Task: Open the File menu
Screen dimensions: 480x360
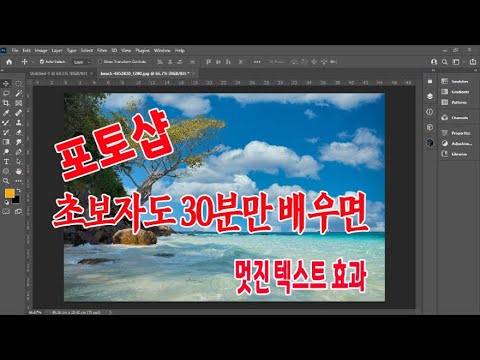Action: point(15,50)
